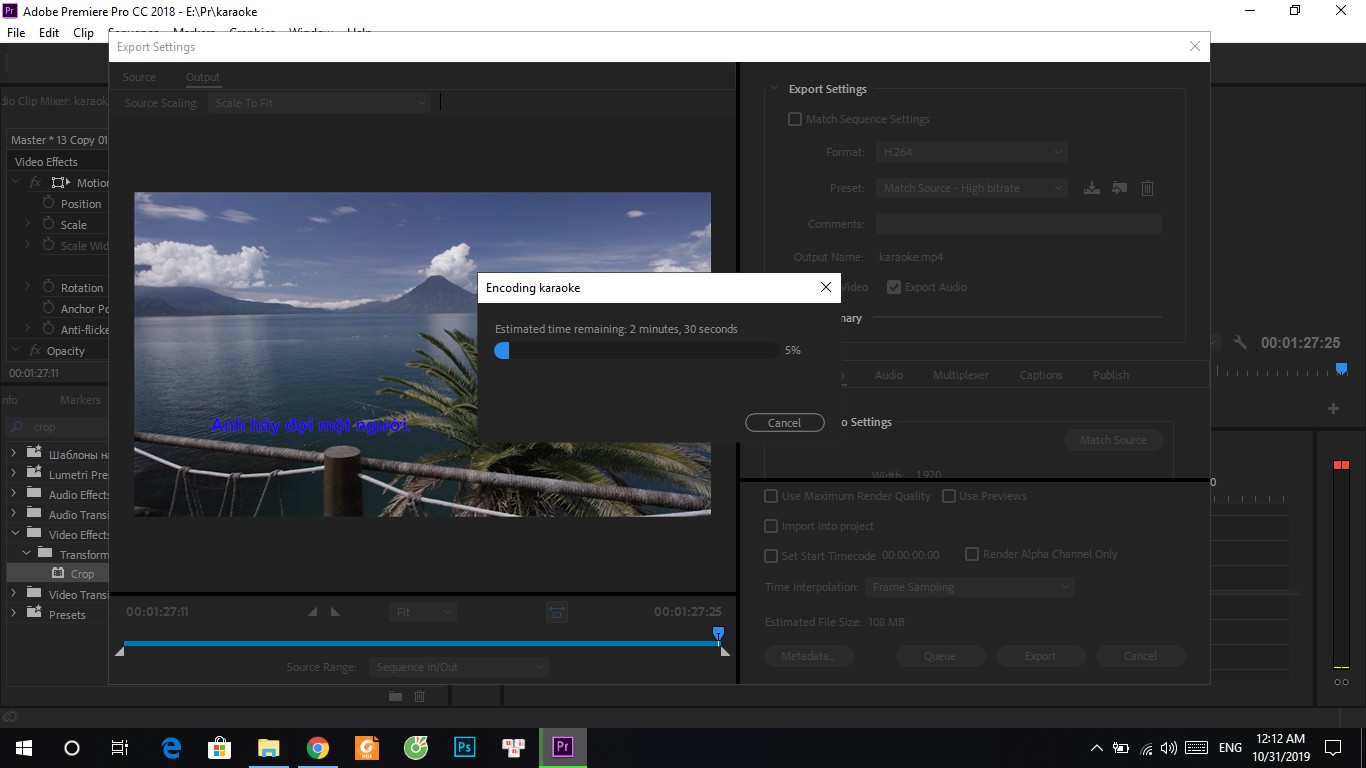1366x768 pixels.
Task: Enable Use Maximum Render Quality
Action: [x=771, y=496]
